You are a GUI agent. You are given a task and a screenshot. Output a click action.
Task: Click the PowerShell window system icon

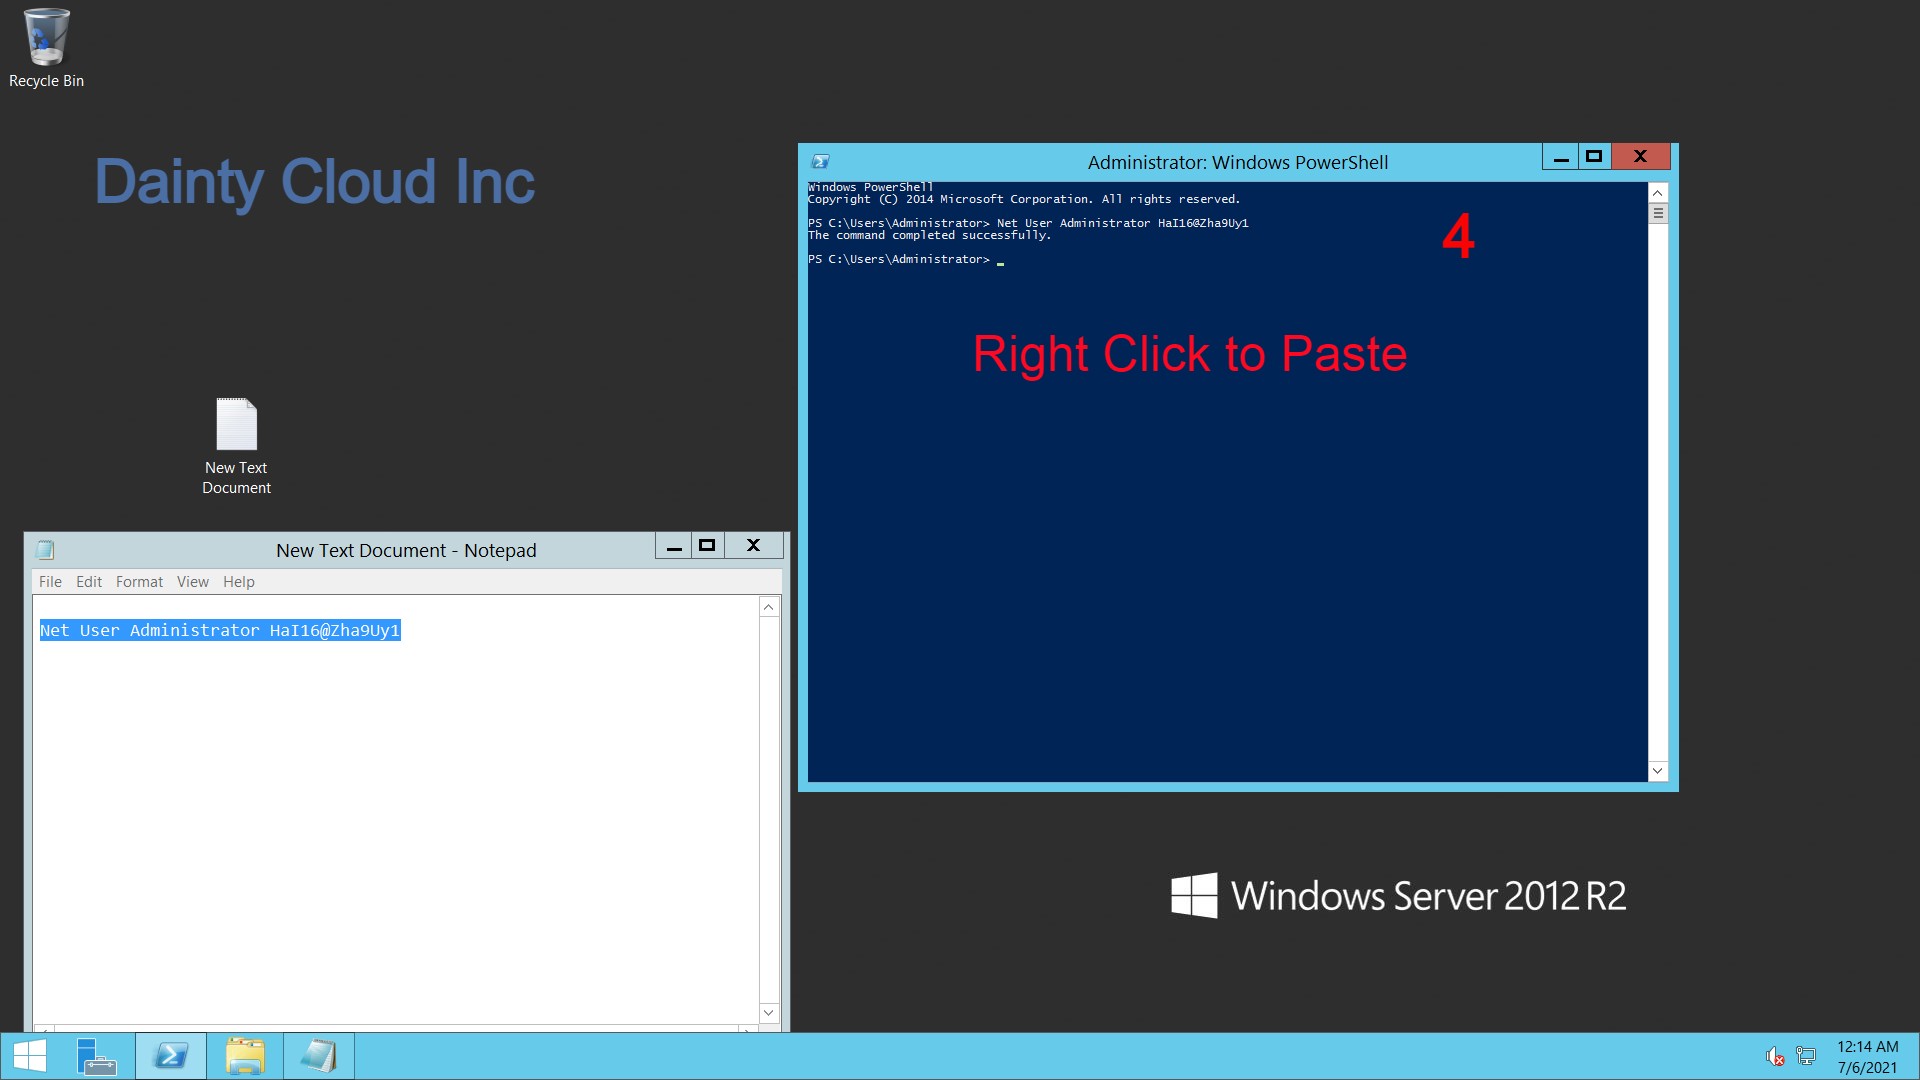tap(820, 161)
